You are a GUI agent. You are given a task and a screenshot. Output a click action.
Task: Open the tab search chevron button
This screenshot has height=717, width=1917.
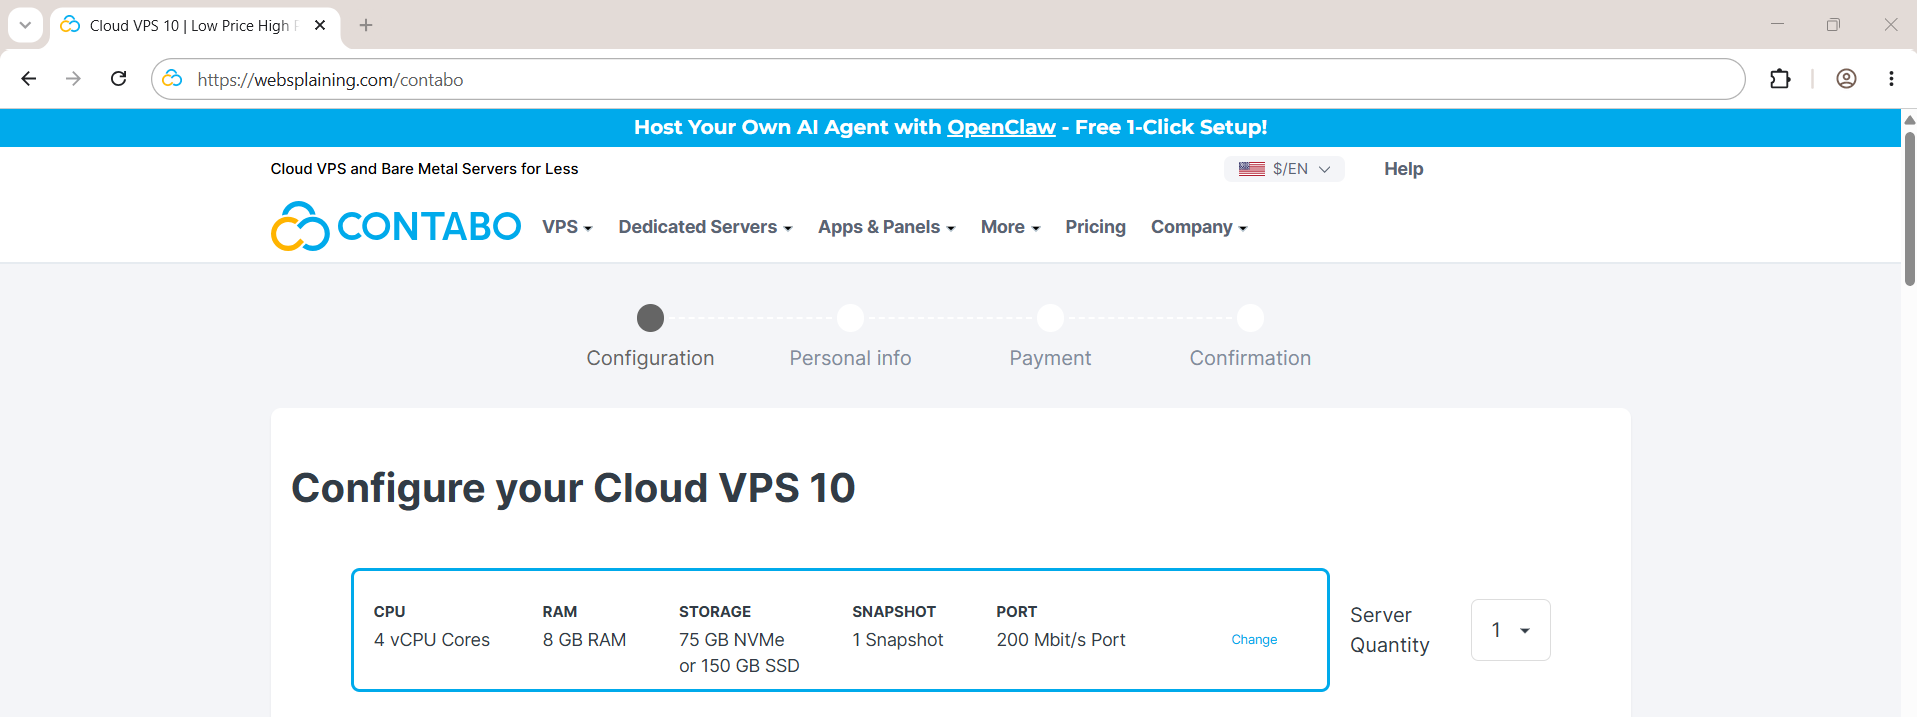[25, 25]
